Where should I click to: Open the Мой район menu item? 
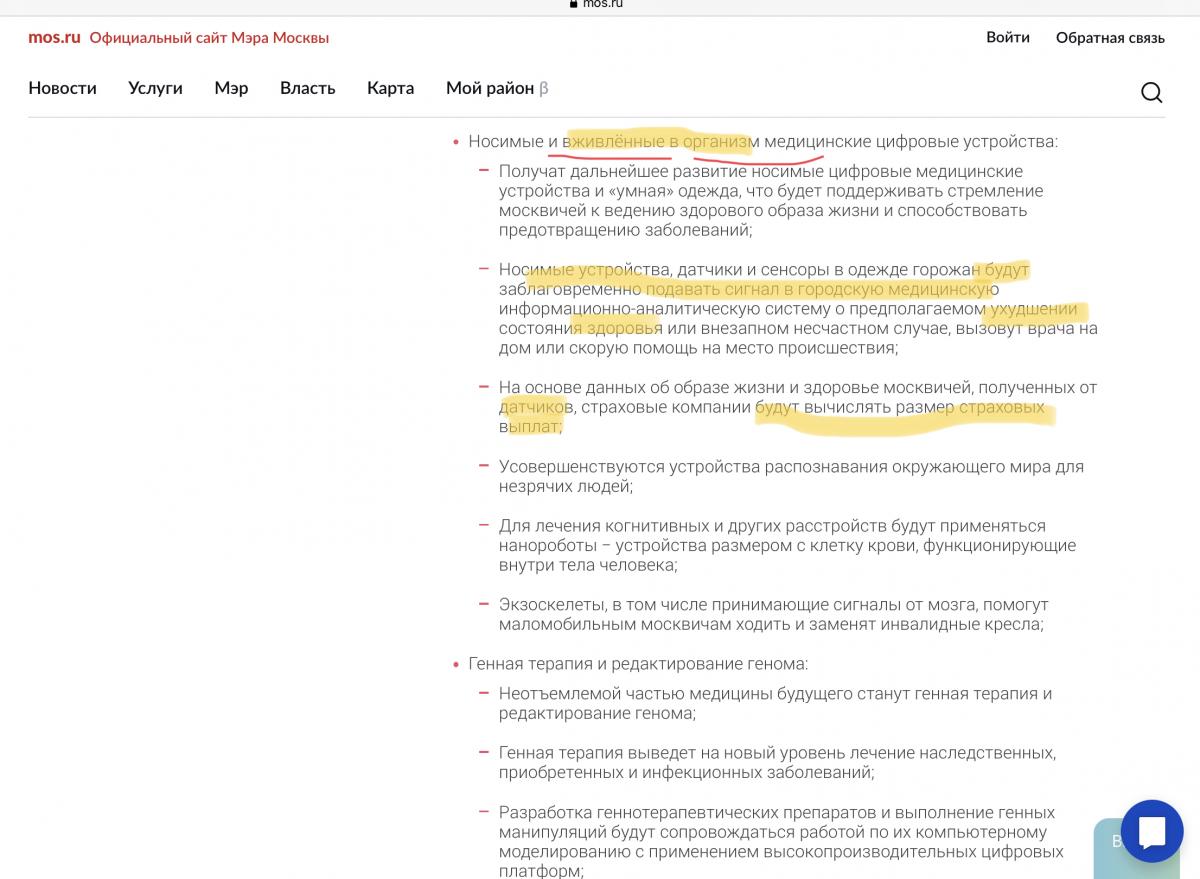pos(497,88)
